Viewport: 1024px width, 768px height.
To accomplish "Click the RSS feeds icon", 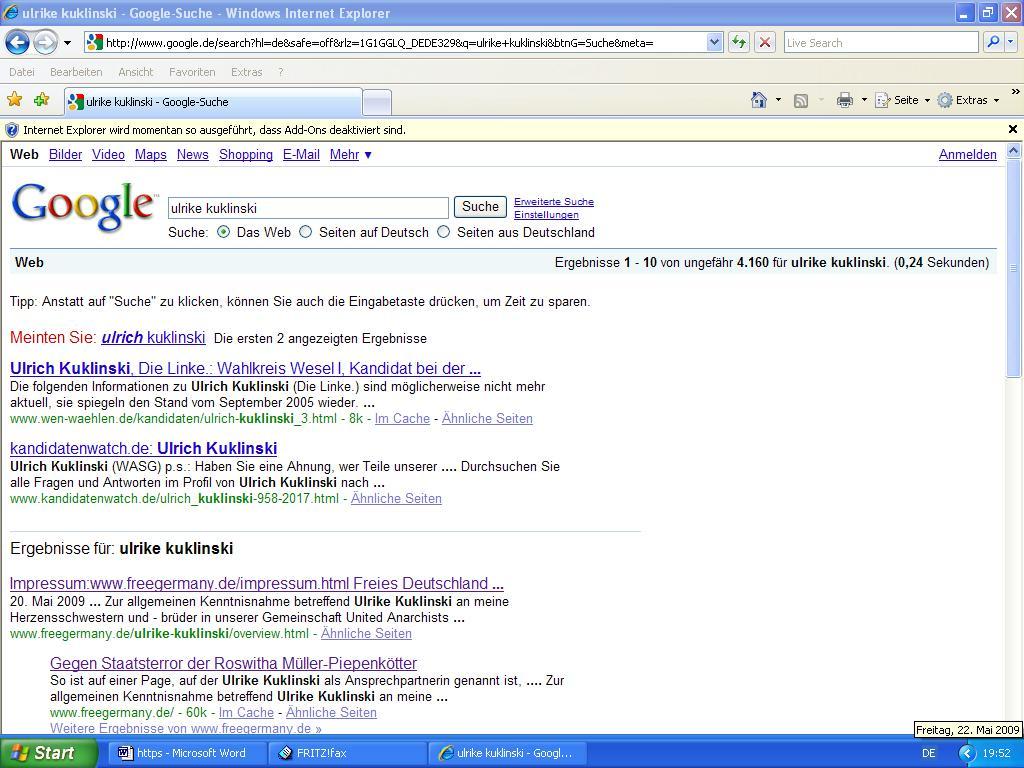I will (x=801, y=100).
